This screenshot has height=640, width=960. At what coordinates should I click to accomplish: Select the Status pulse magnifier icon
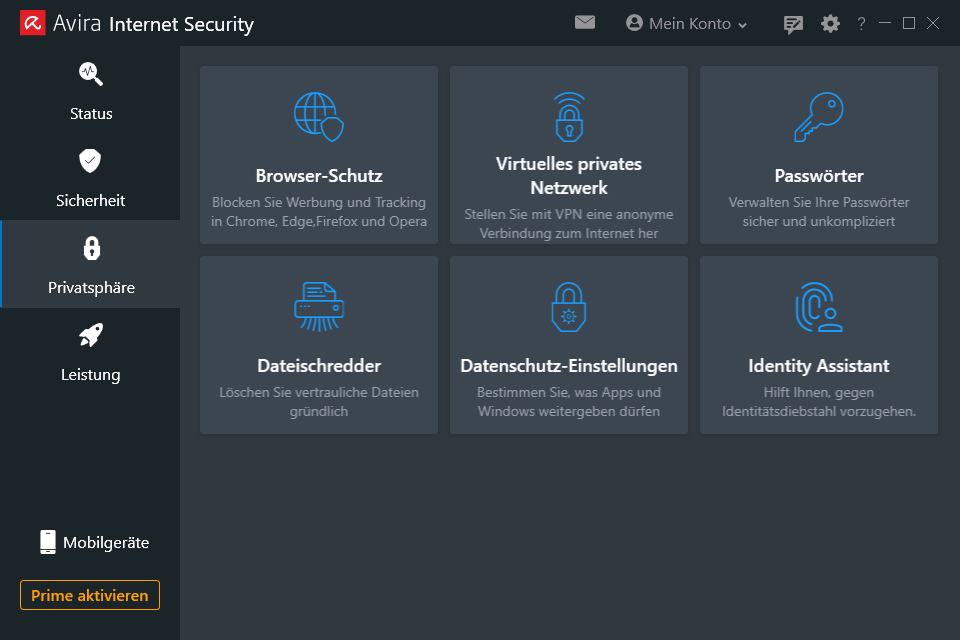click(91, 74)
